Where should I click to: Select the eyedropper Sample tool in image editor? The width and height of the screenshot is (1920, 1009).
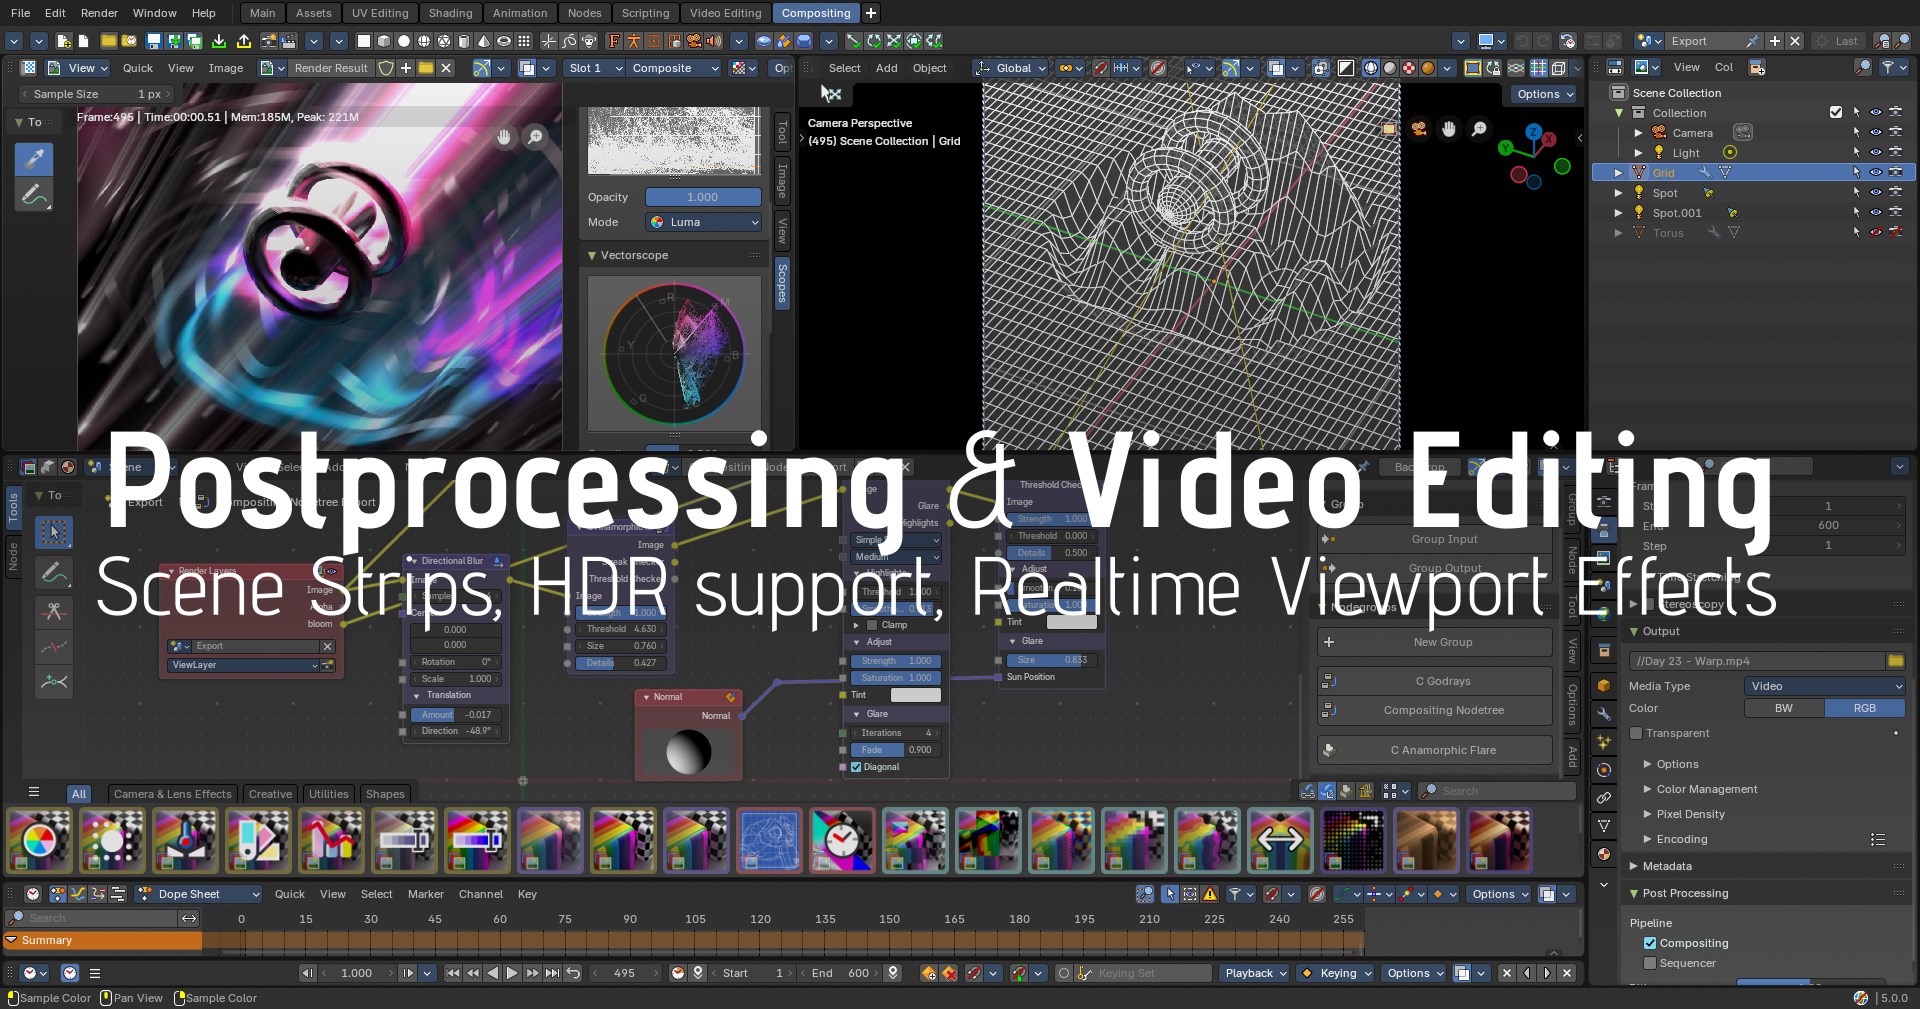point(34,159)
